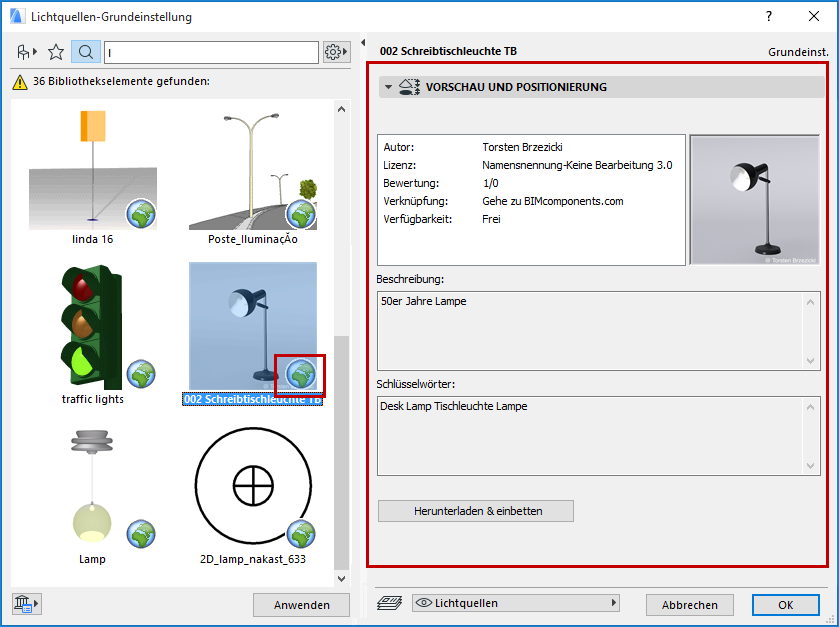
Task: Select the traffic lights thumbnail
Action: pyautogui.click(x=93, y=326)
